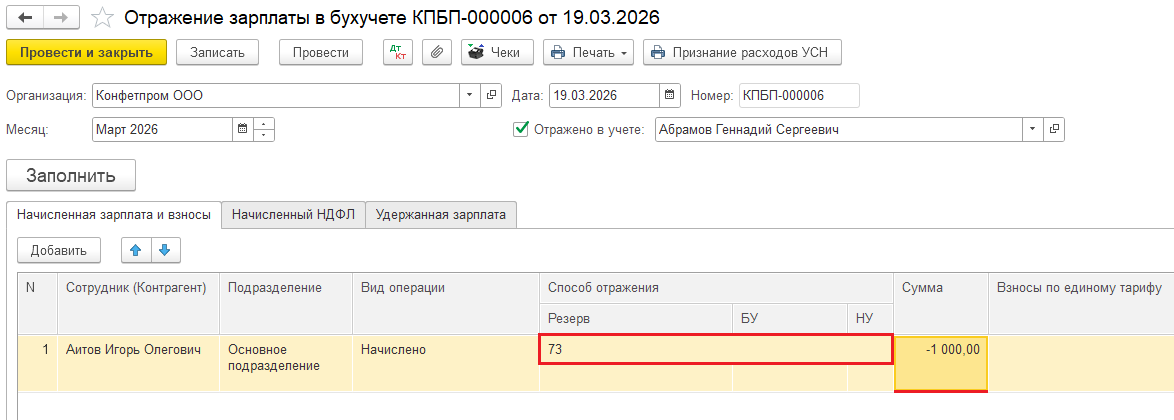Click Провести и закрыть
1174x420 pixels.
pyautogui.click(x=85, y=52)
